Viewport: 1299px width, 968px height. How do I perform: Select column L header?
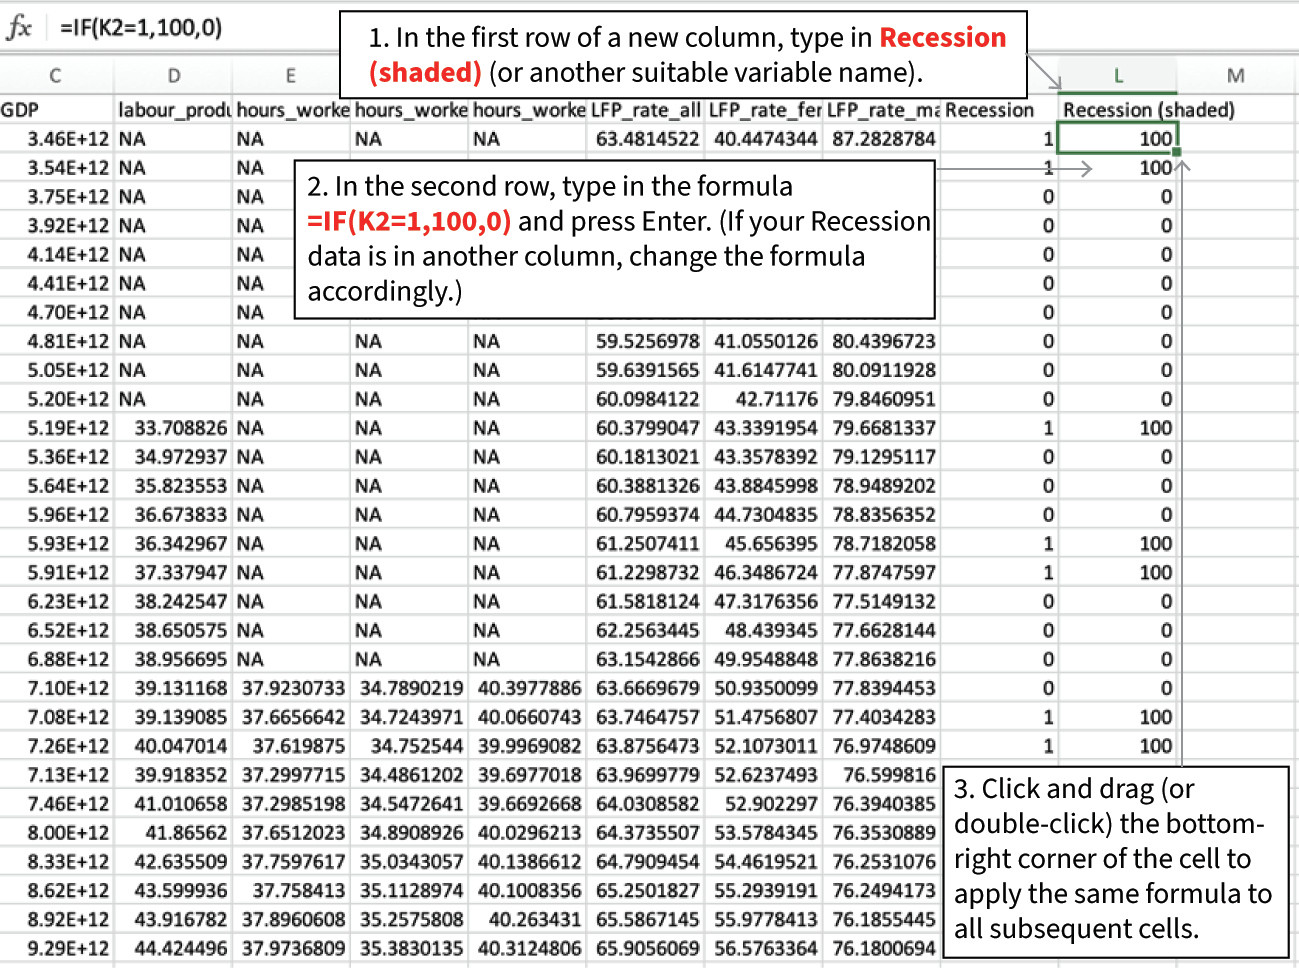pyautogui.click(x=1118, y=76)
